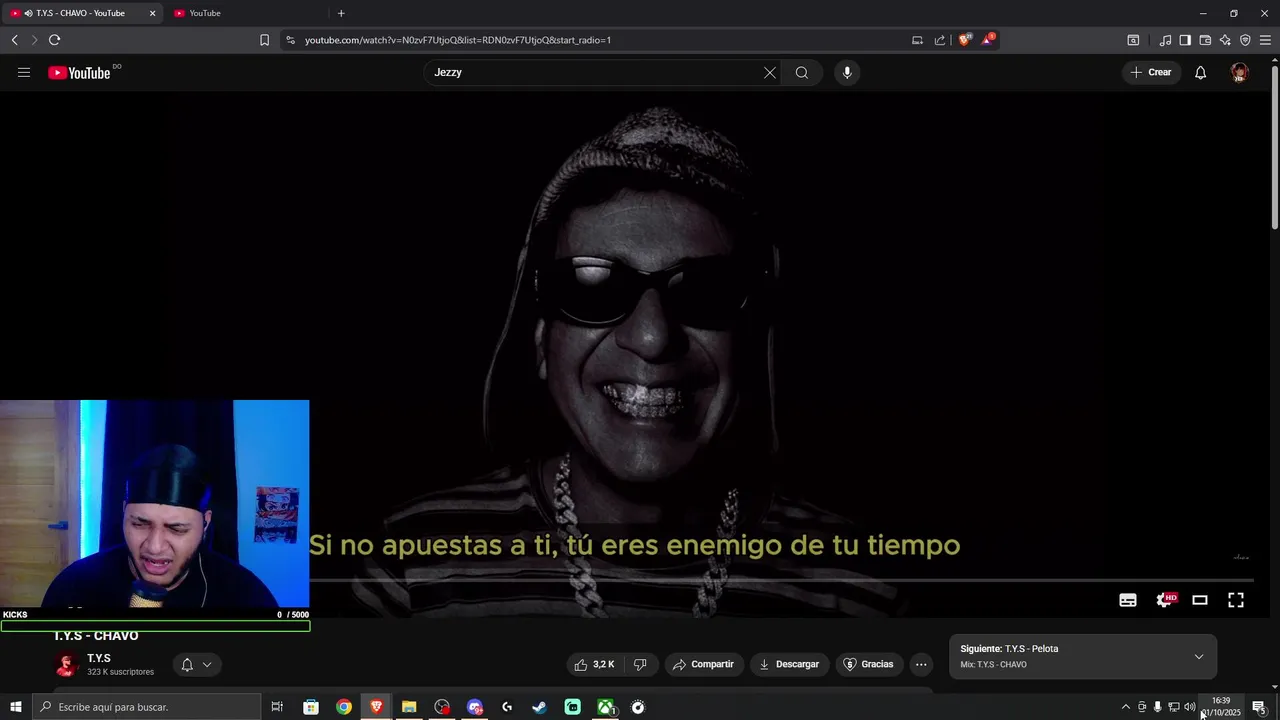The height and width of the screenshot is (720, 1280).
Task: Launch Google Chrome from the taskbar
Action: pos(344,707)
